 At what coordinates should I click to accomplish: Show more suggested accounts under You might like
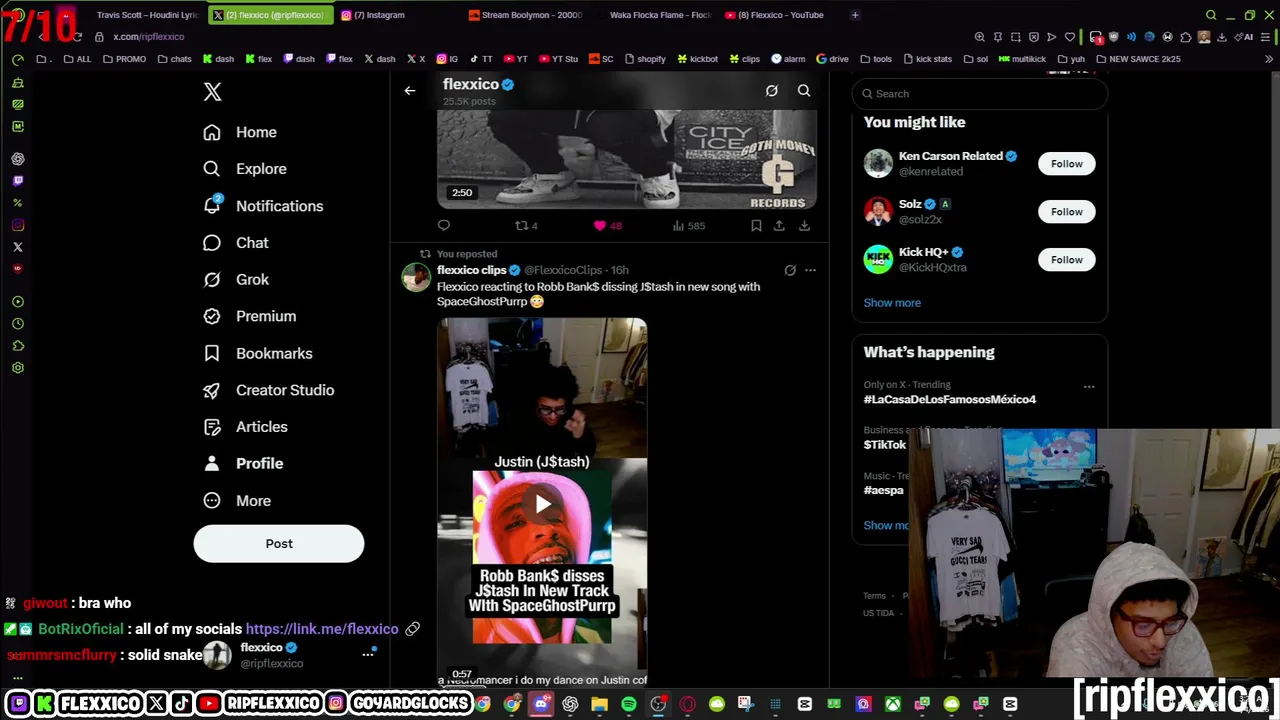click(x=892, y=303)
